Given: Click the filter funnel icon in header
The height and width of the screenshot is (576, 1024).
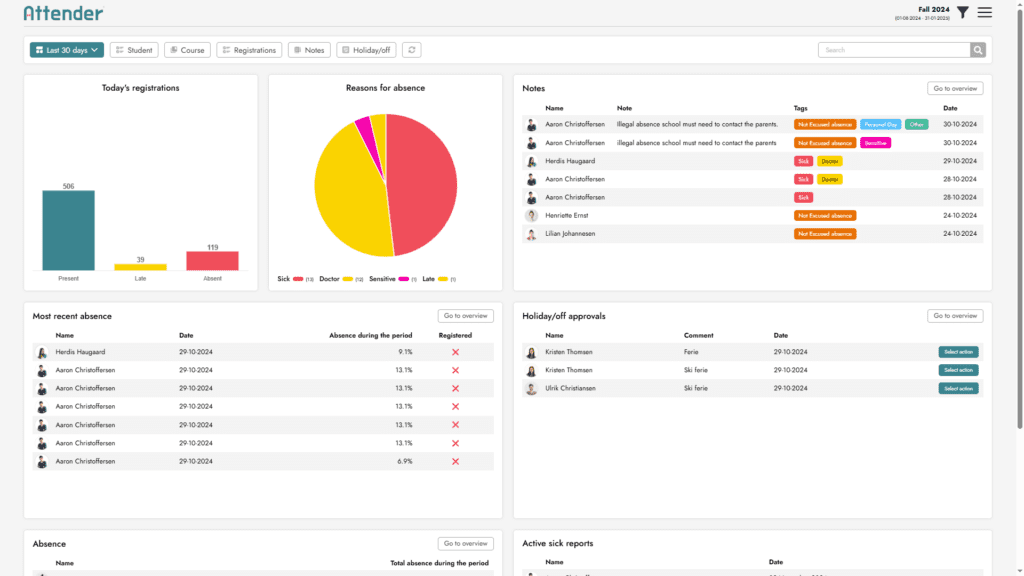Looking at the screenshot, I should point(962,12).
